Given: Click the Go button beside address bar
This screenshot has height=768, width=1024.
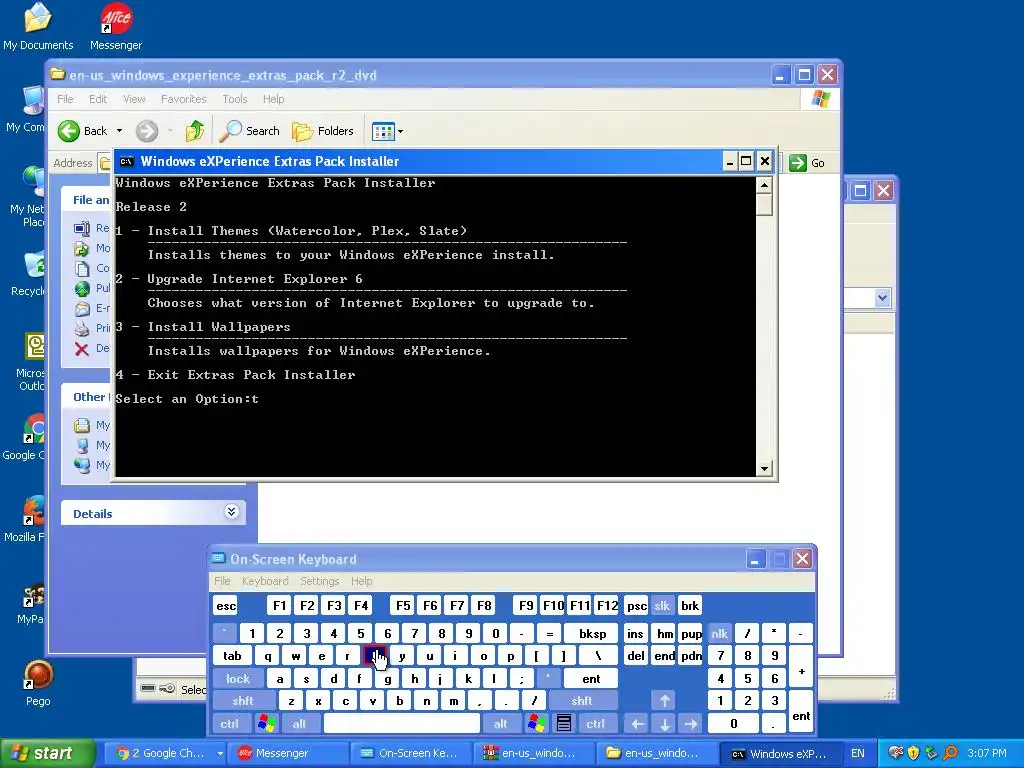Looking at the screenshot, I should pos(807,163).
